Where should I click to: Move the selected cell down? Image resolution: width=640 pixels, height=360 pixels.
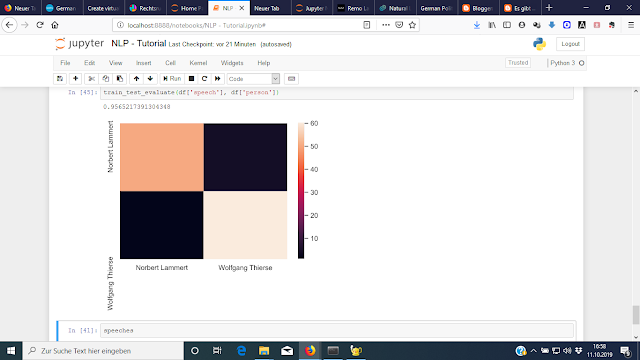tap(150, 79)
